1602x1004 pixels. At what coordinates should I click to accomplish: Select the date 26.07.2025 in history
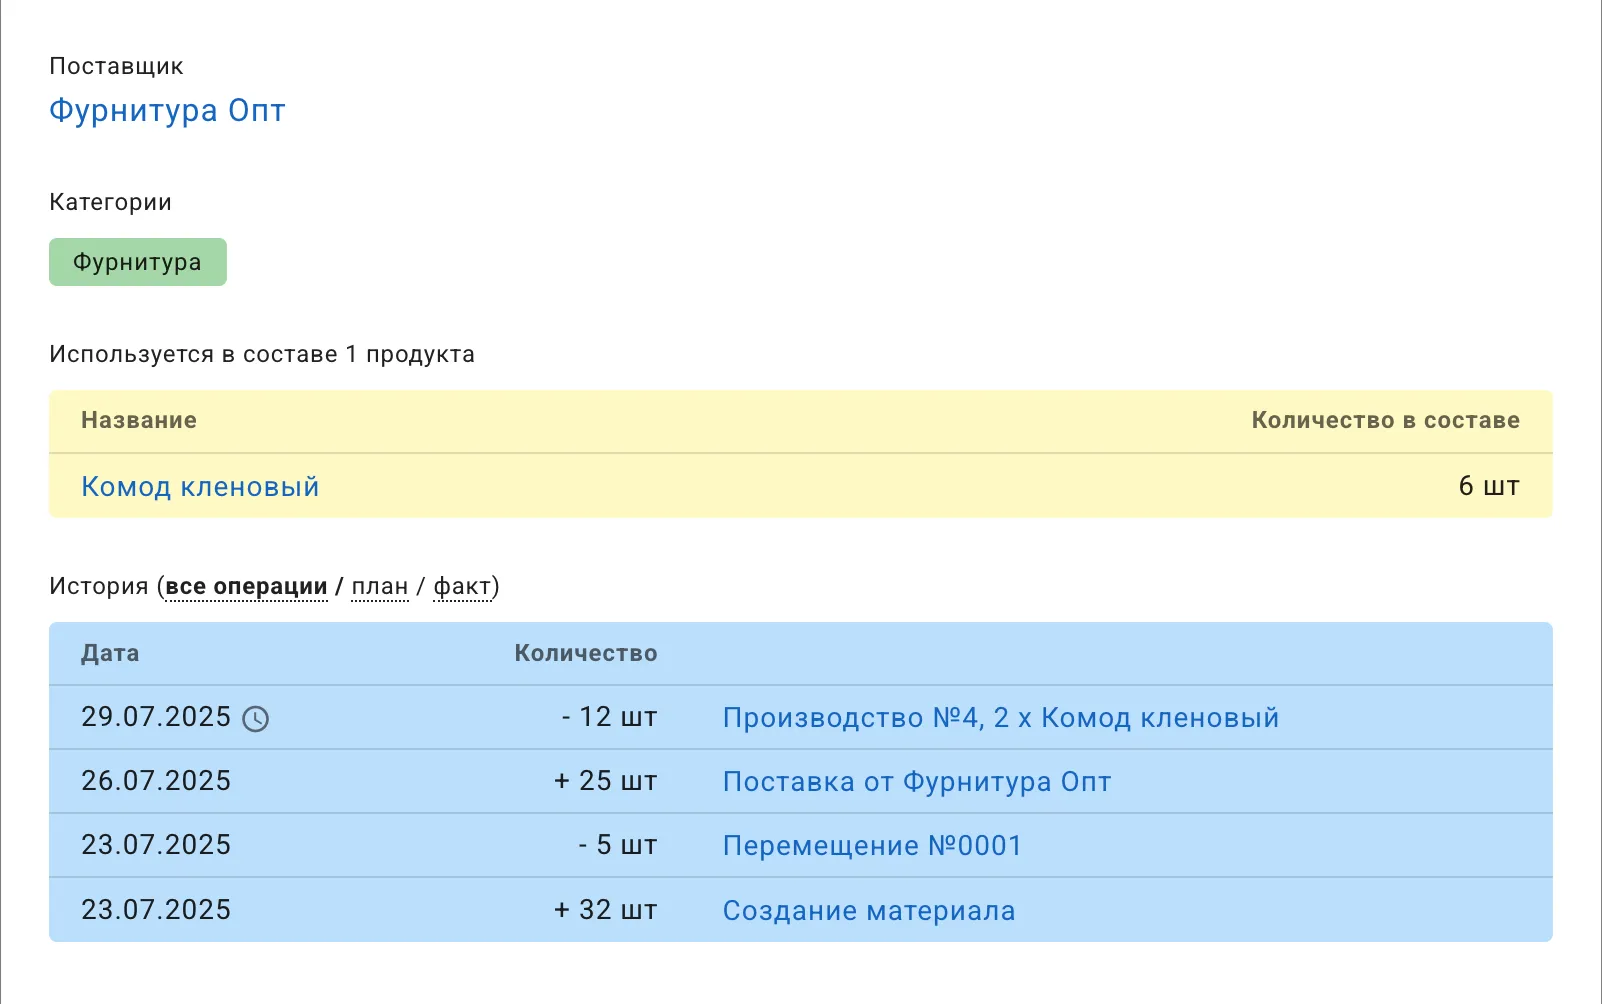[156, 782]
